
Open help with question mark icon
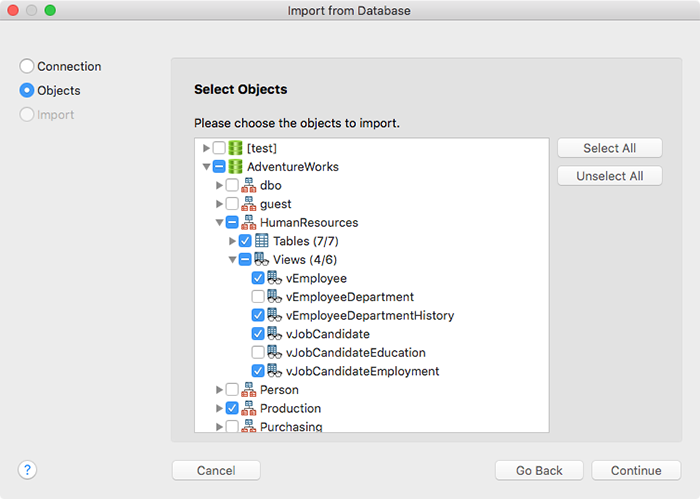(27, 470)
